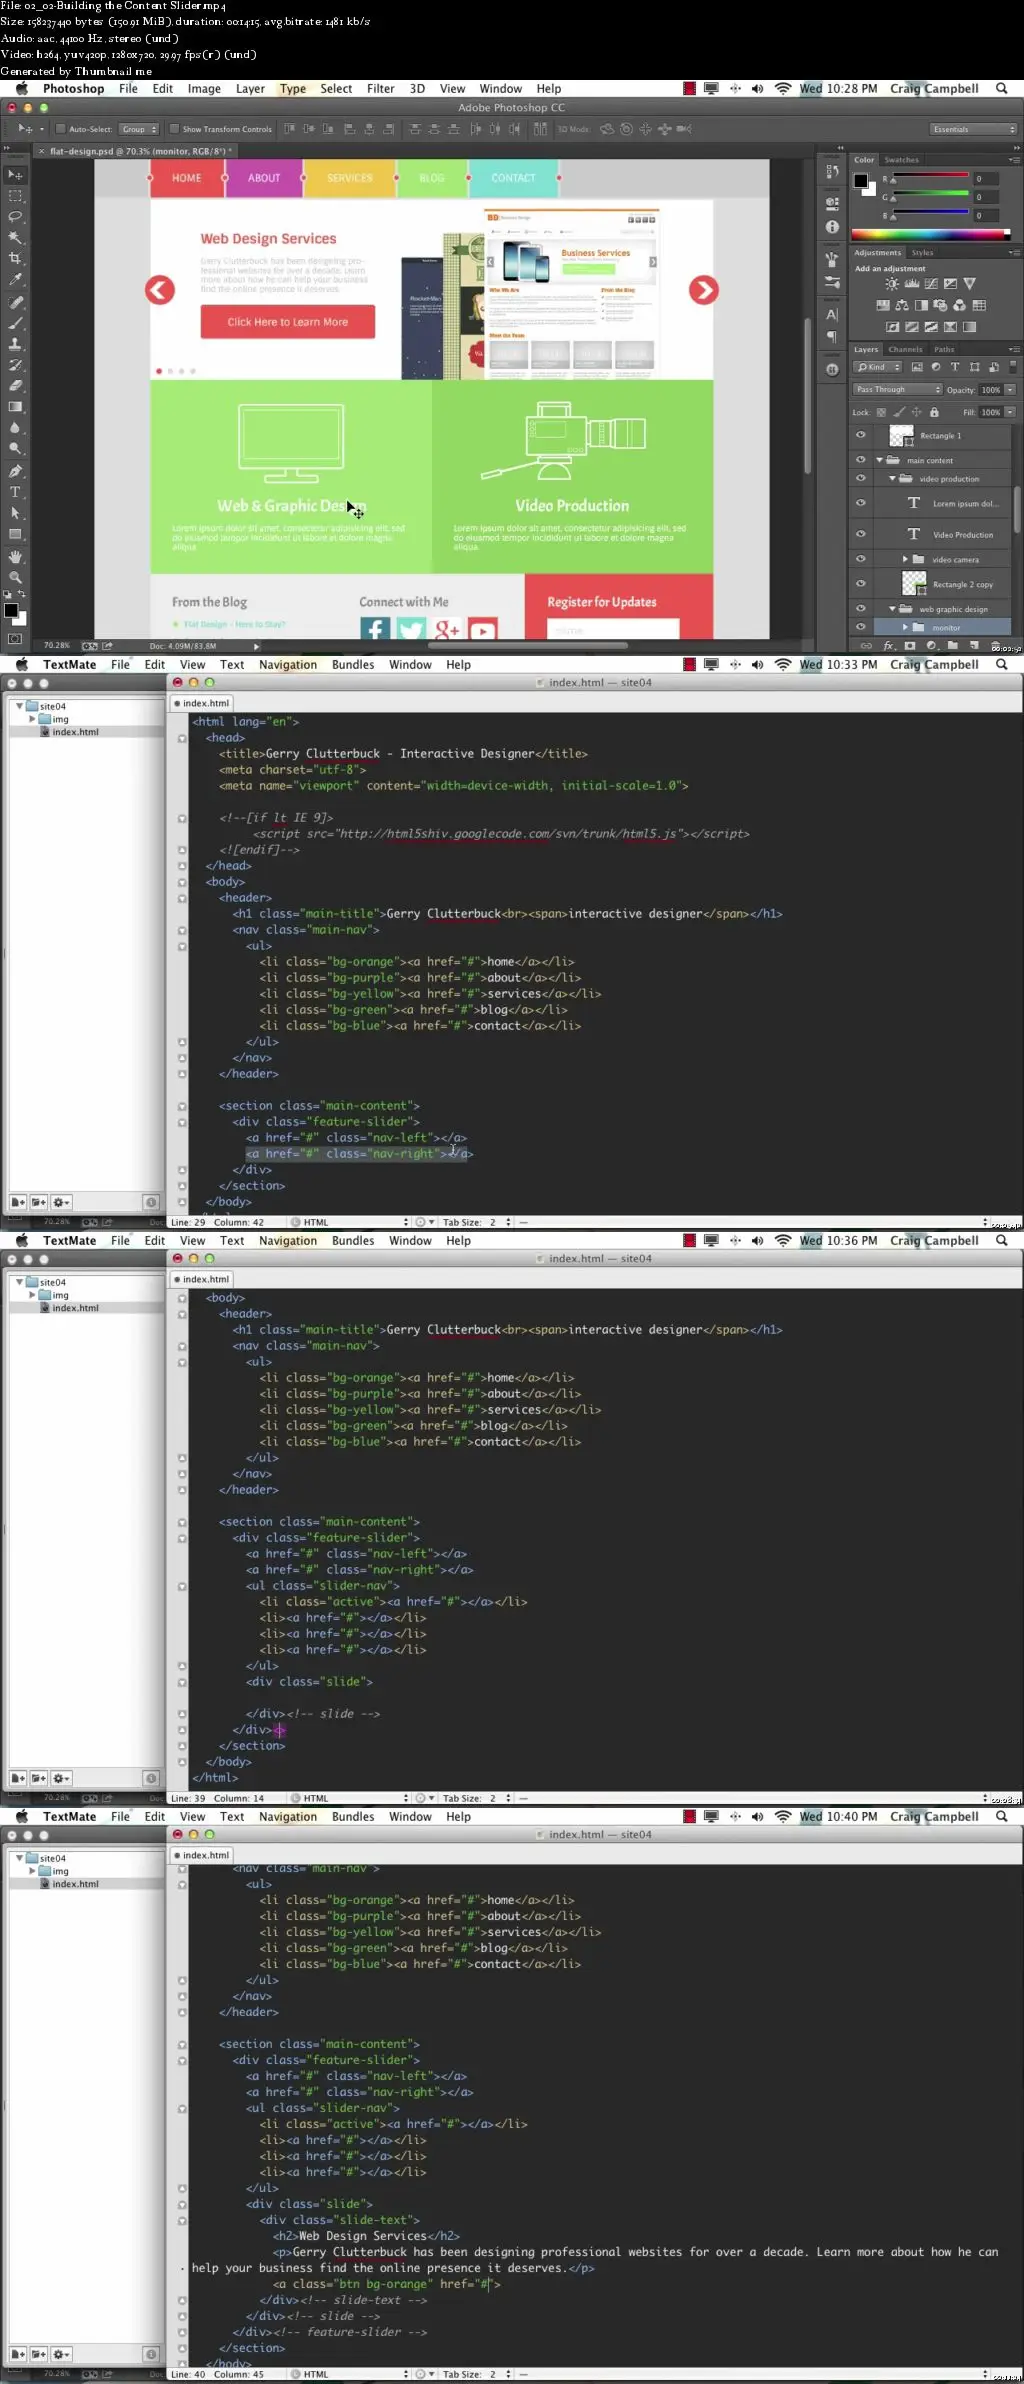
Task: Enable Show Transform Controls checkbox
Action: [174, 129]
